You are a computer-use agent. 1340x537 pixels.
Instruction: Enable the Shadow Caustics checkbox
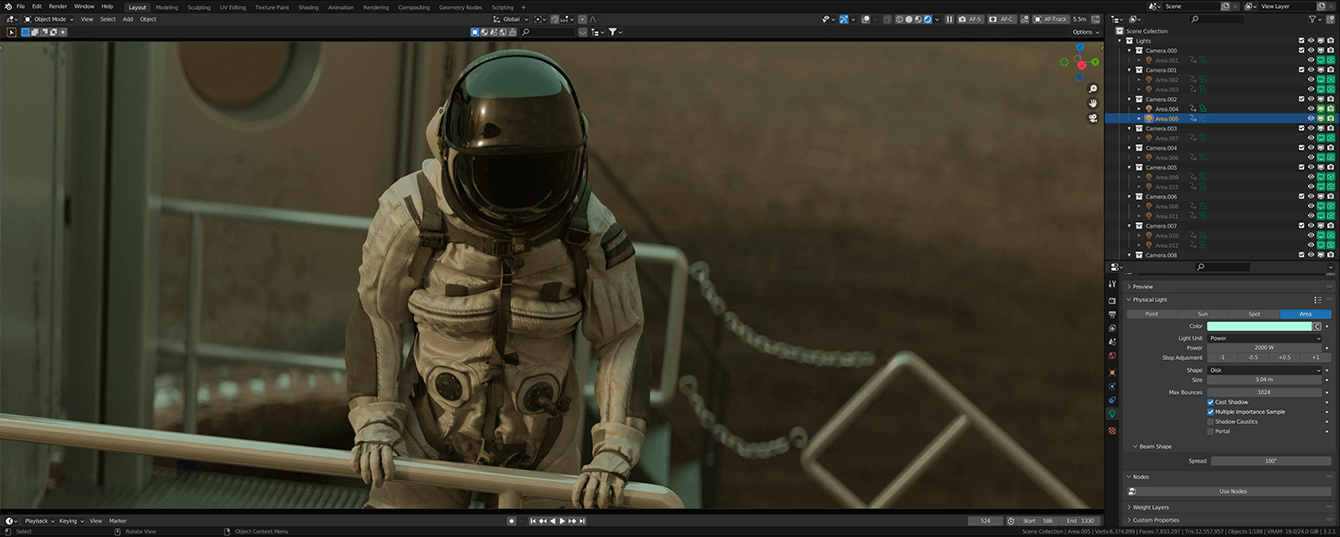(1211, 422)
